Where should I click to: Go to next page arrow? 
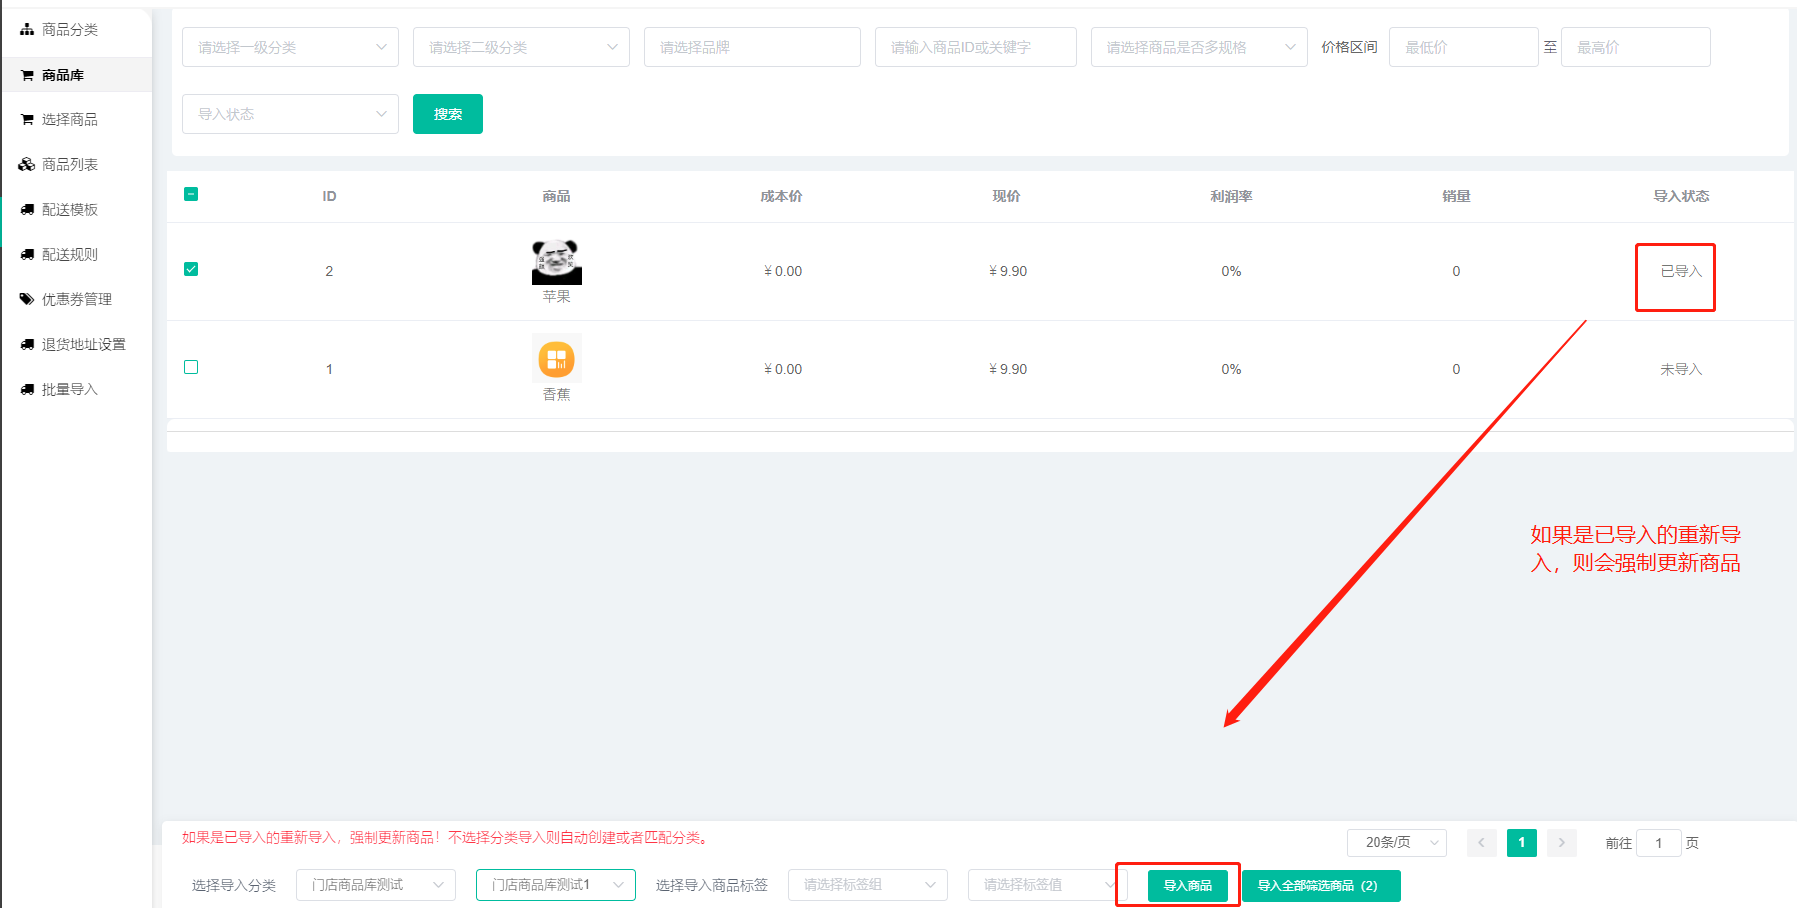pos(1562,843)
